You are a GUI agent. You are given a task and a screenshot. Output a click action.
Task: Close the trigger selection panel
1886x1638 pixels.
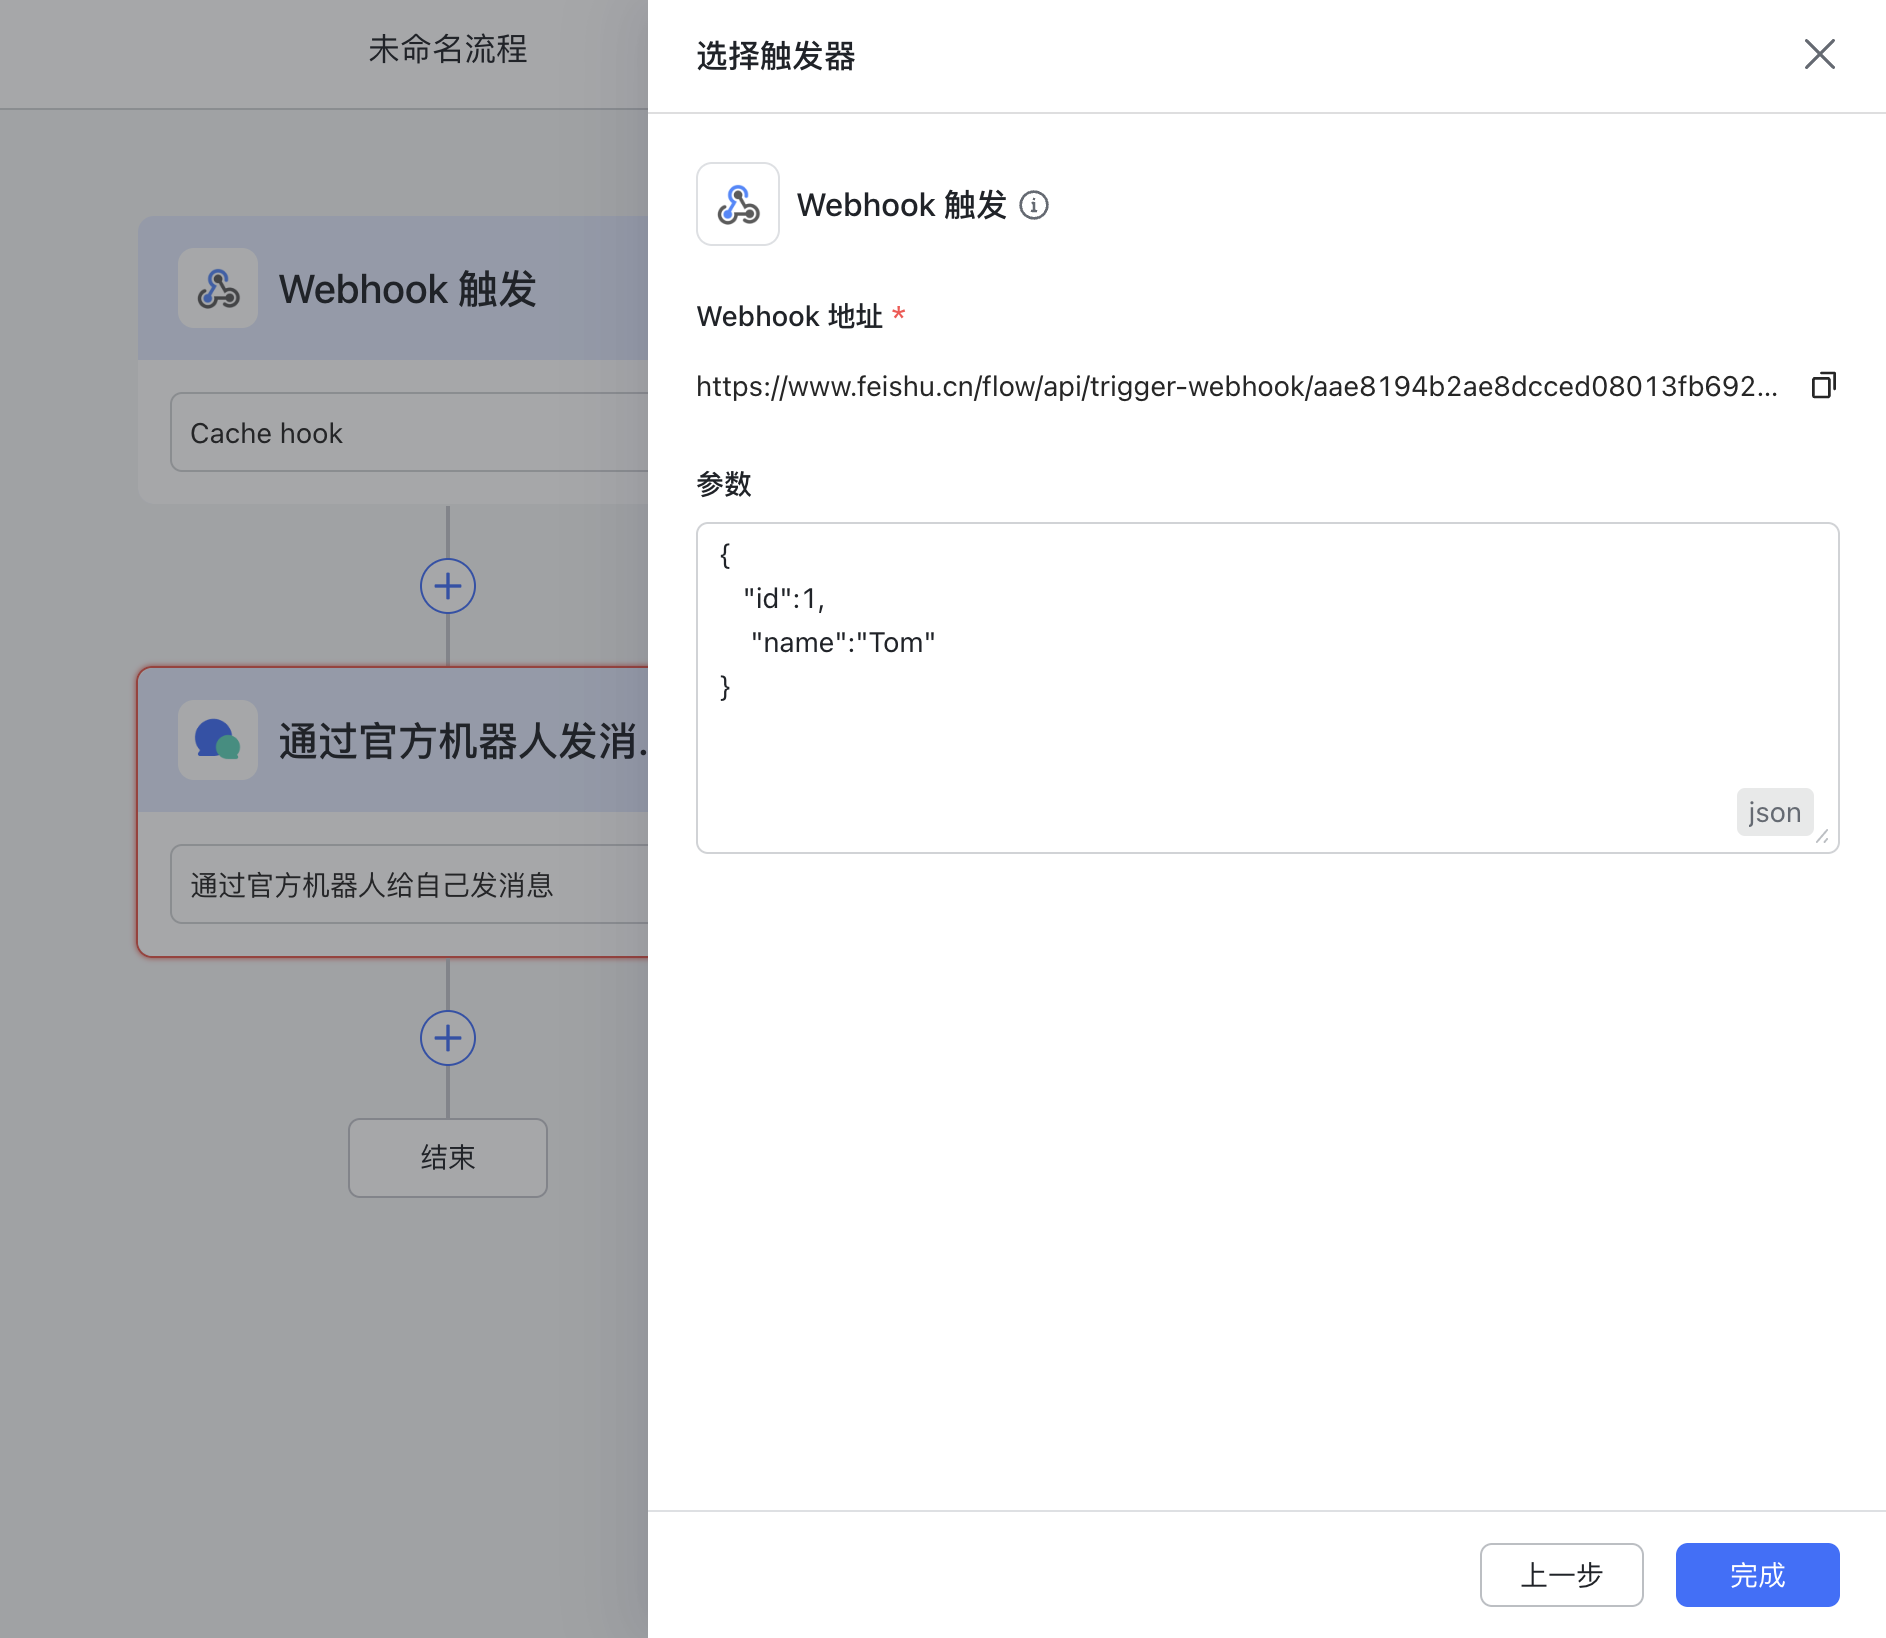pyautogui.click(x=1819, y=54)
